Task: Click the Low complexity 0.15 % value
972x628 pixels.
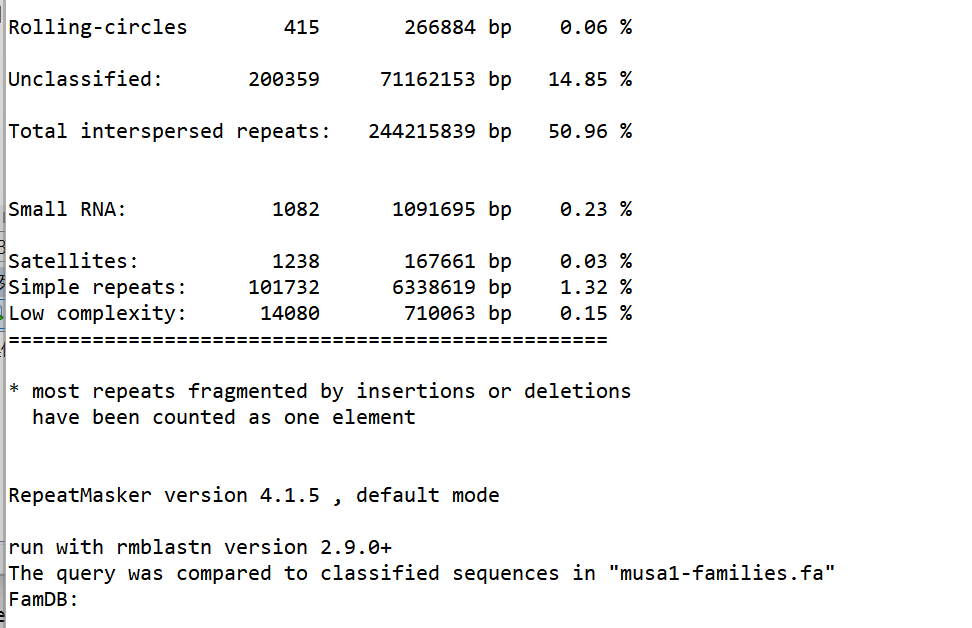Action: click(x=596, y=314)
